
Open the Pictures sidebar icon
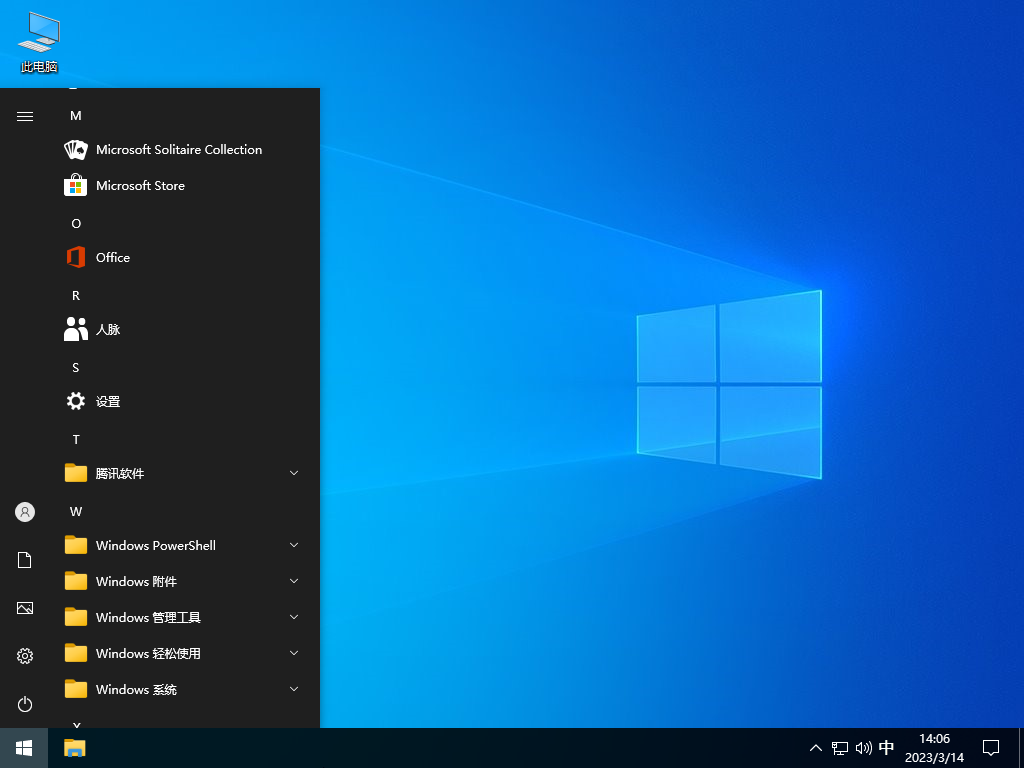click(x=25, y=608)
